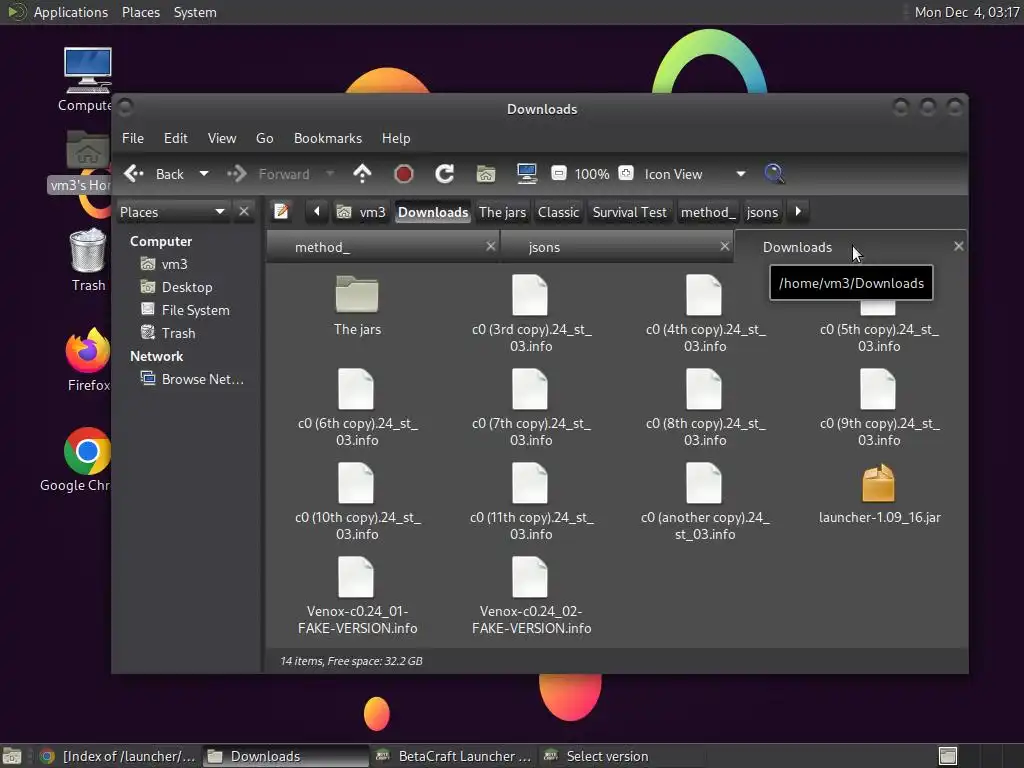
Task: Open Forward history dropdown arrow
Action: 330,174
